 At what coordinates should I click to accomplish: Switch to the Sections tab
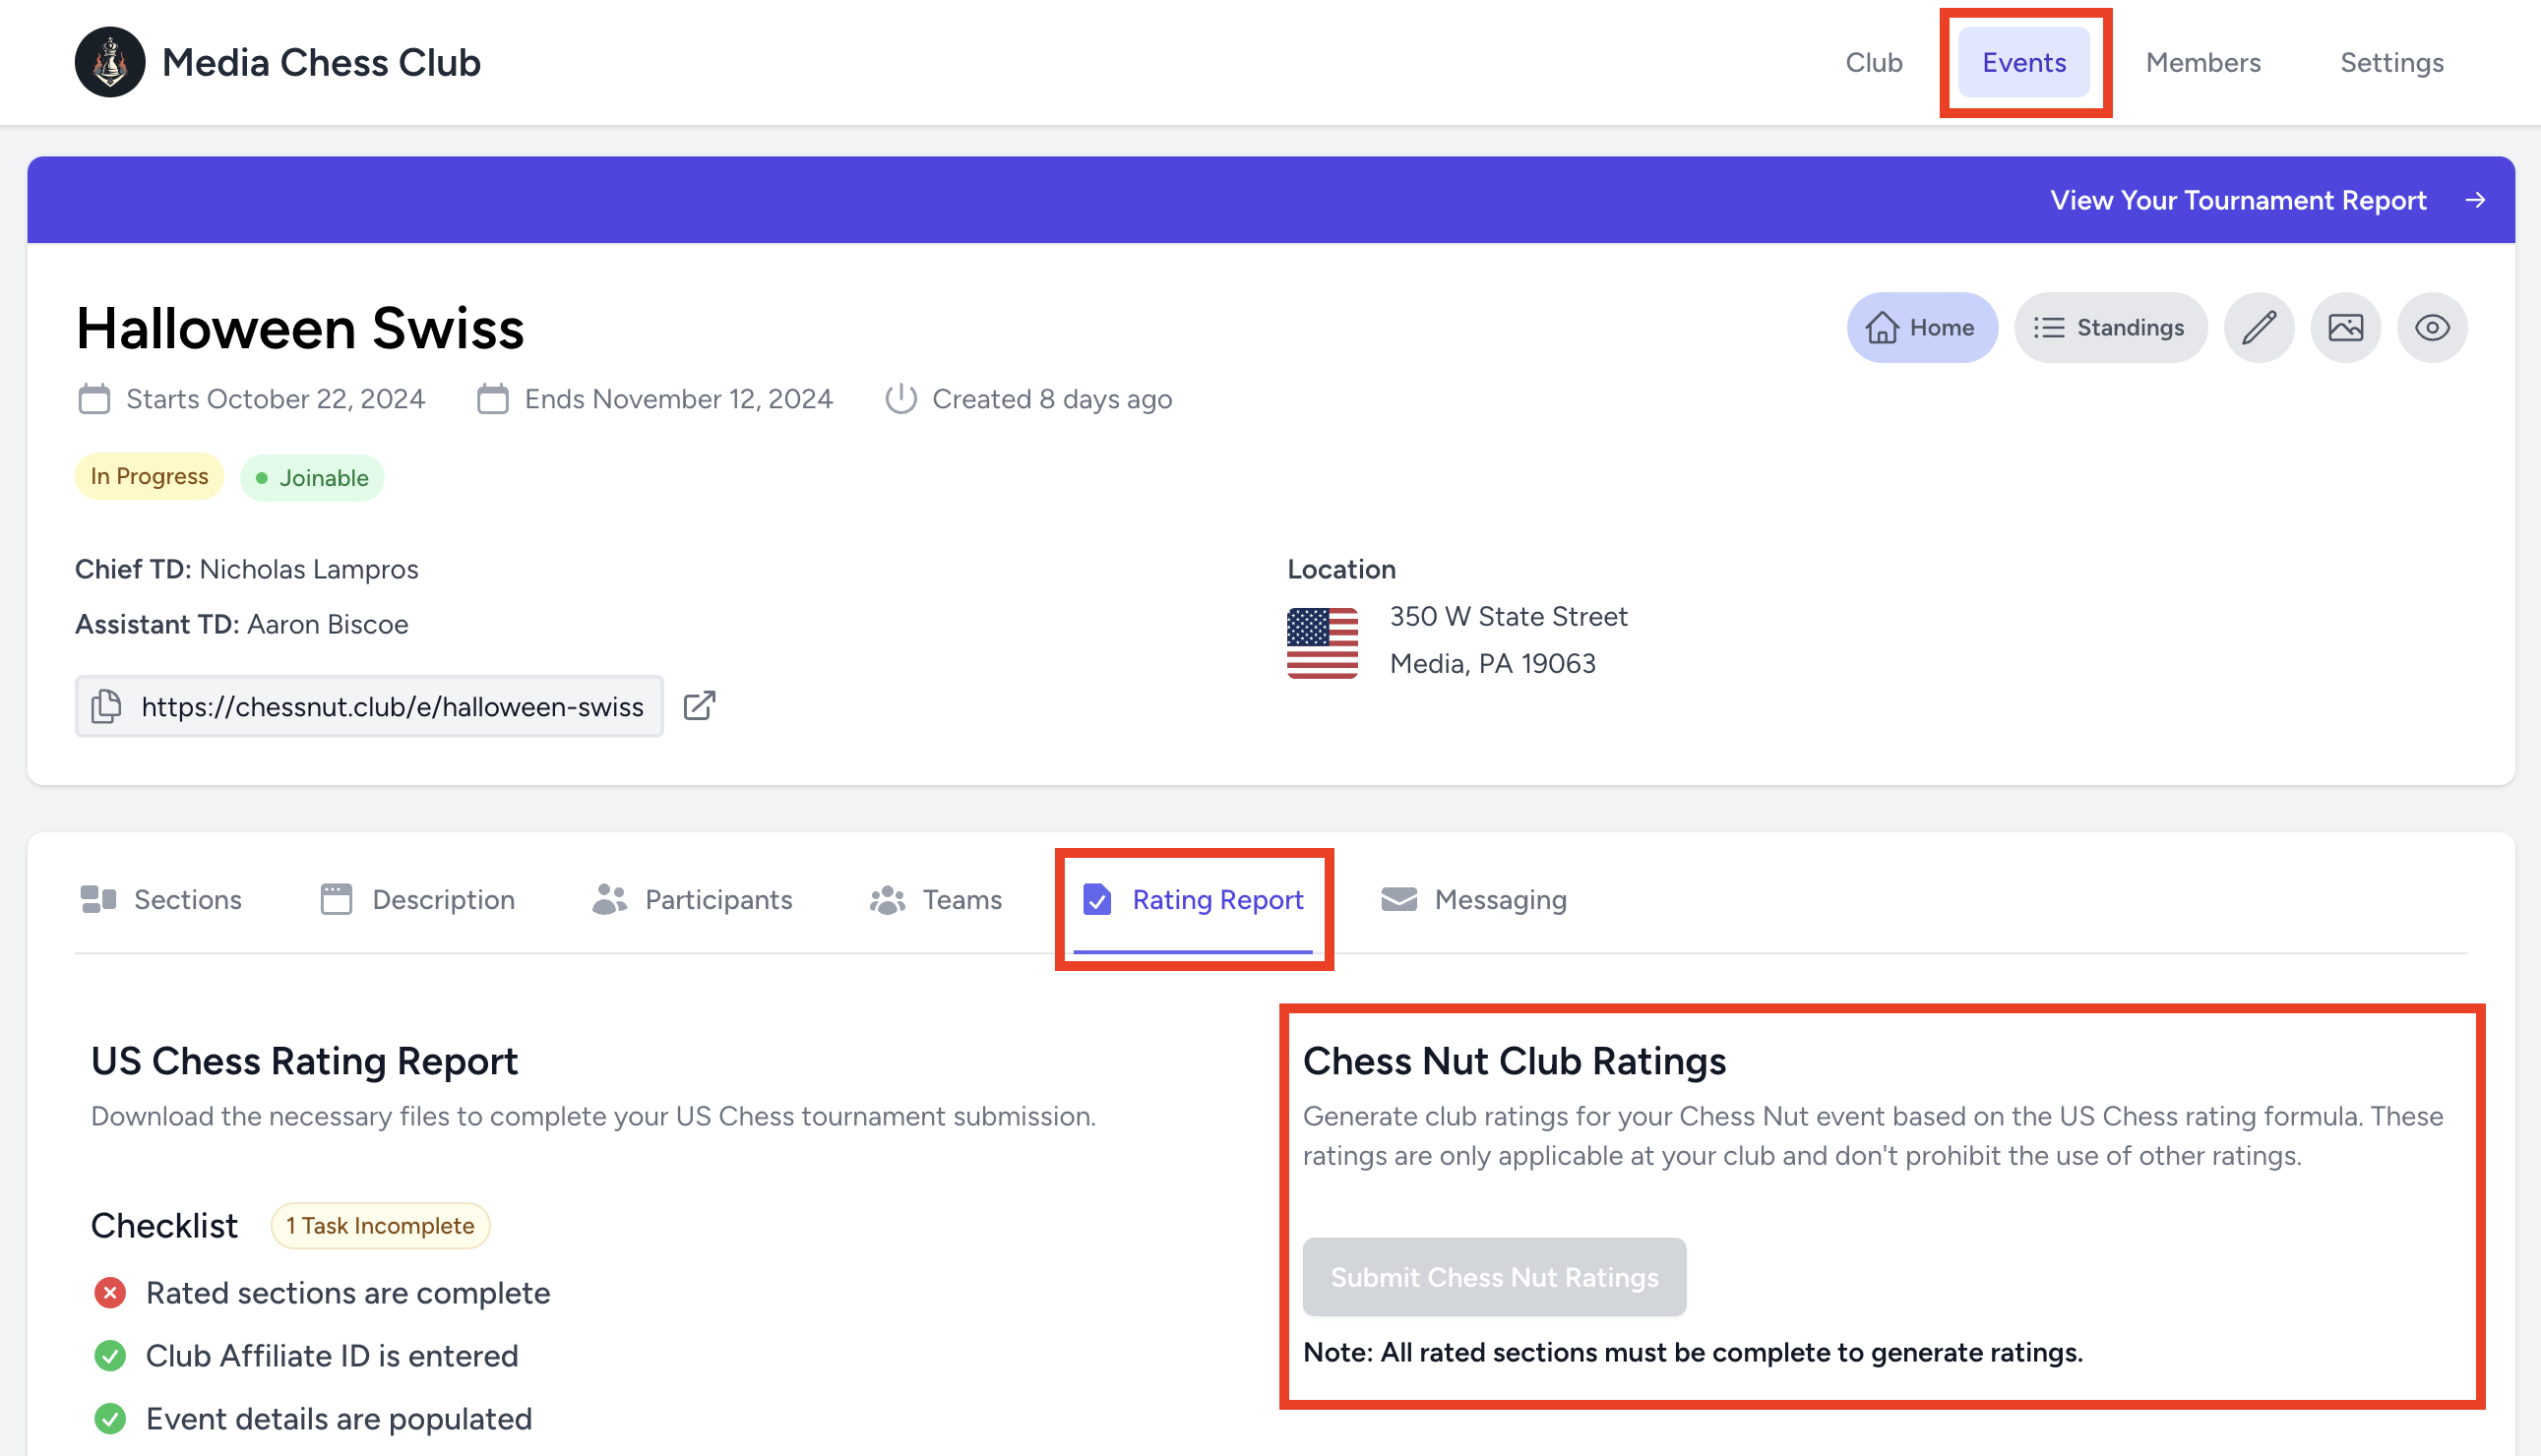click(x=162, y=899)
